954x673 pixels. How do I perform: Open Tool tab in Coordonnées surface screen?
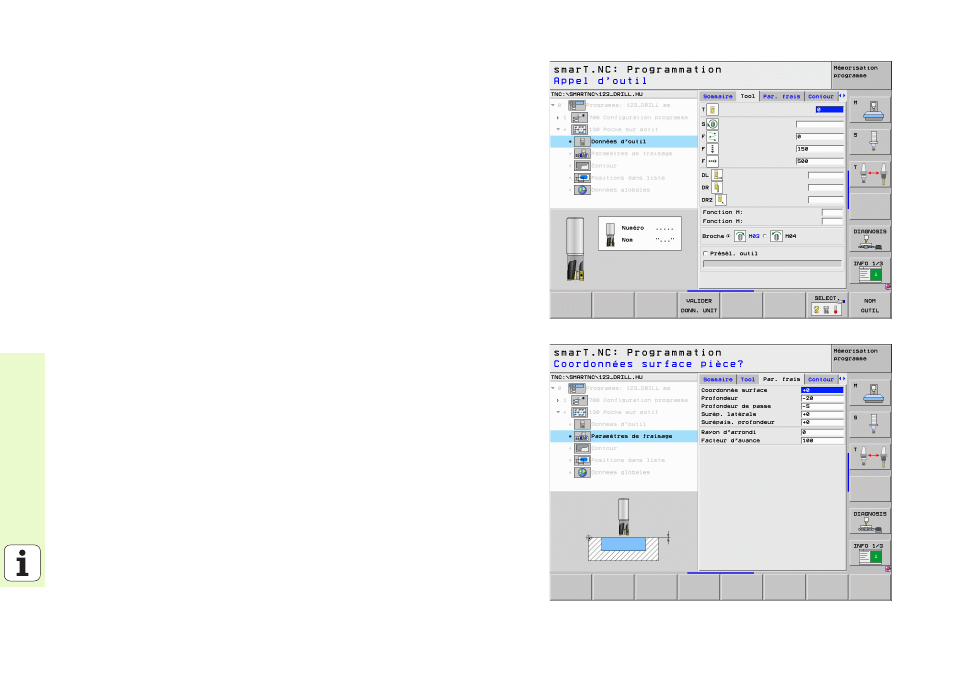(748, 379)
